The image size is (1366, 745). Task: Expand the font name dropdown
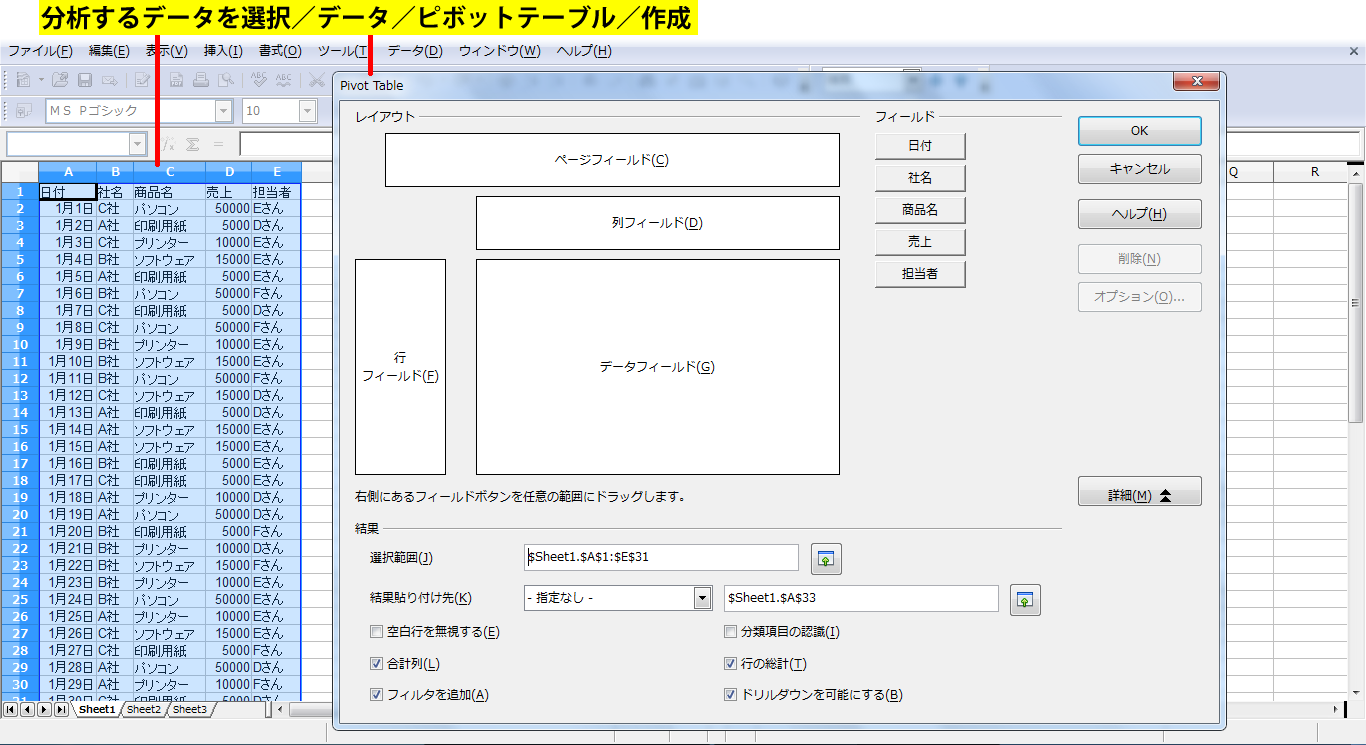tap(224, 111)
